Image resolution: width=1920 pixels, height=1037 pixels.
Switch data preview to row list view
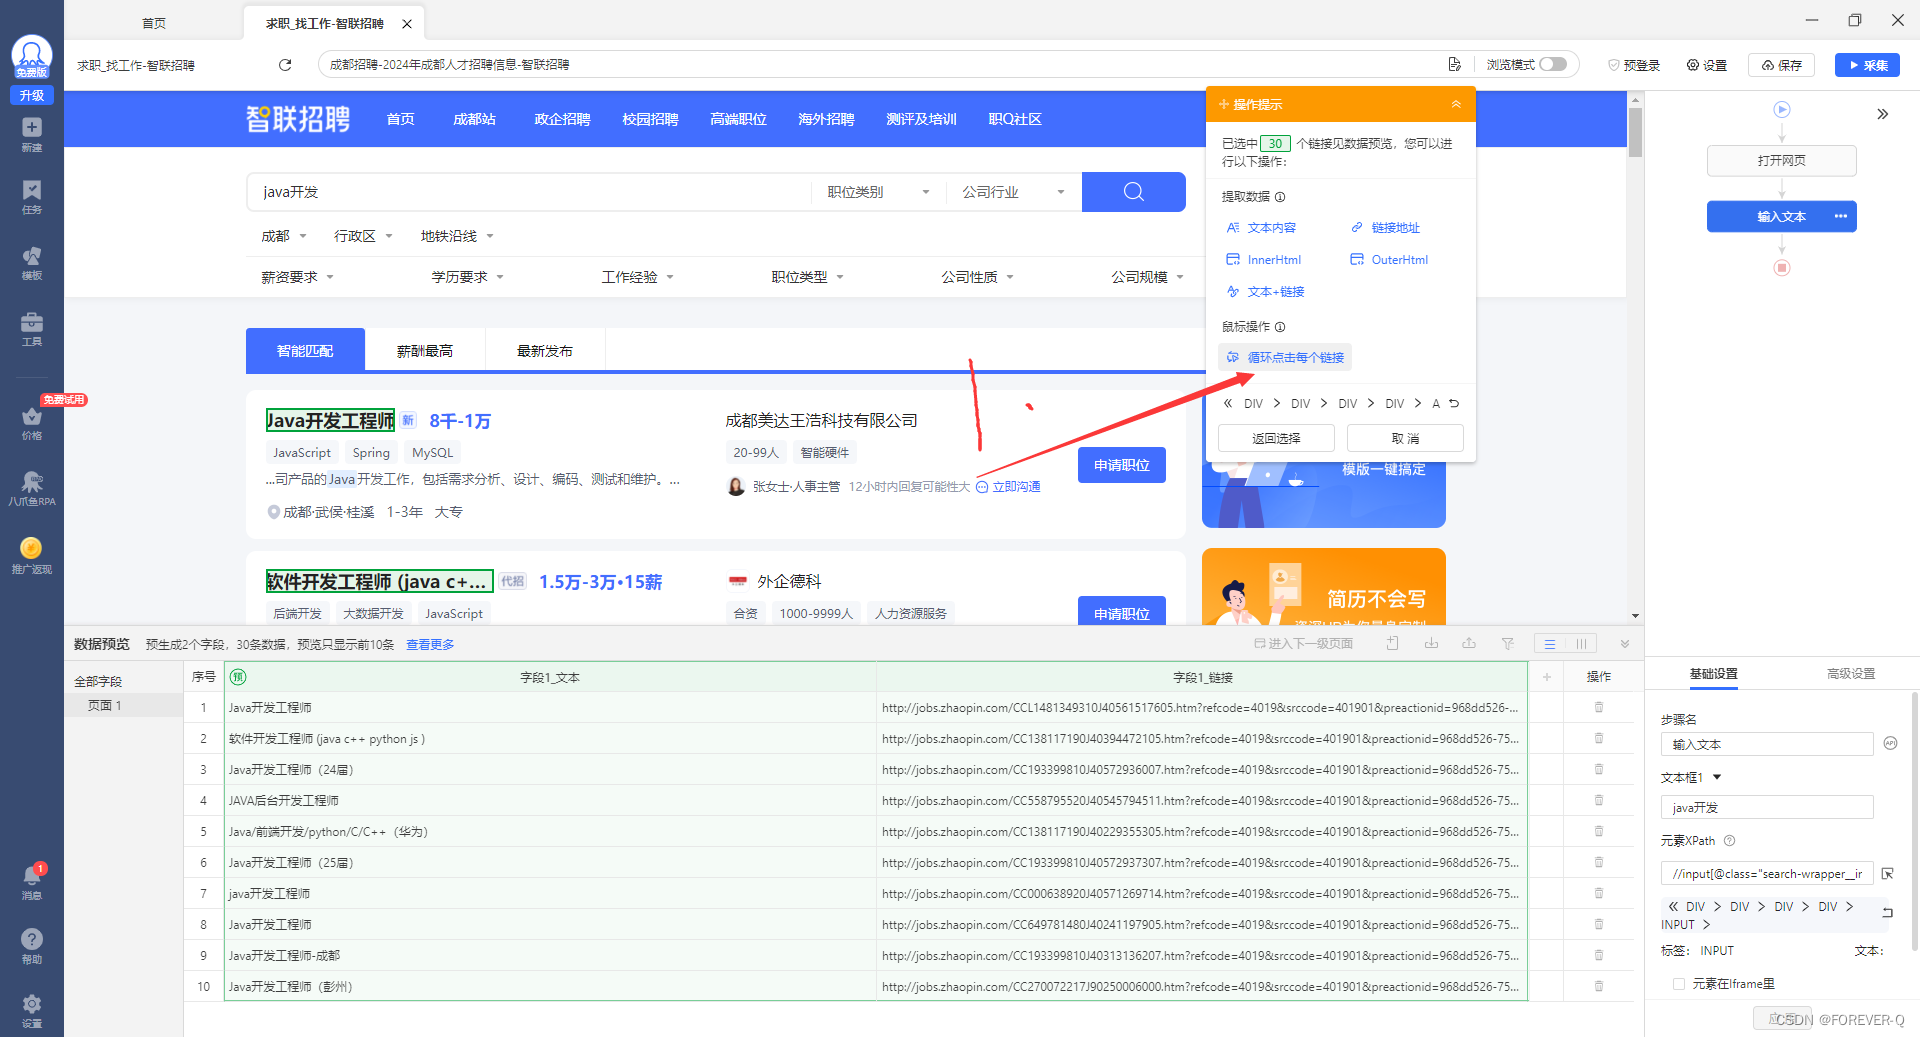tap(1549, 644)
